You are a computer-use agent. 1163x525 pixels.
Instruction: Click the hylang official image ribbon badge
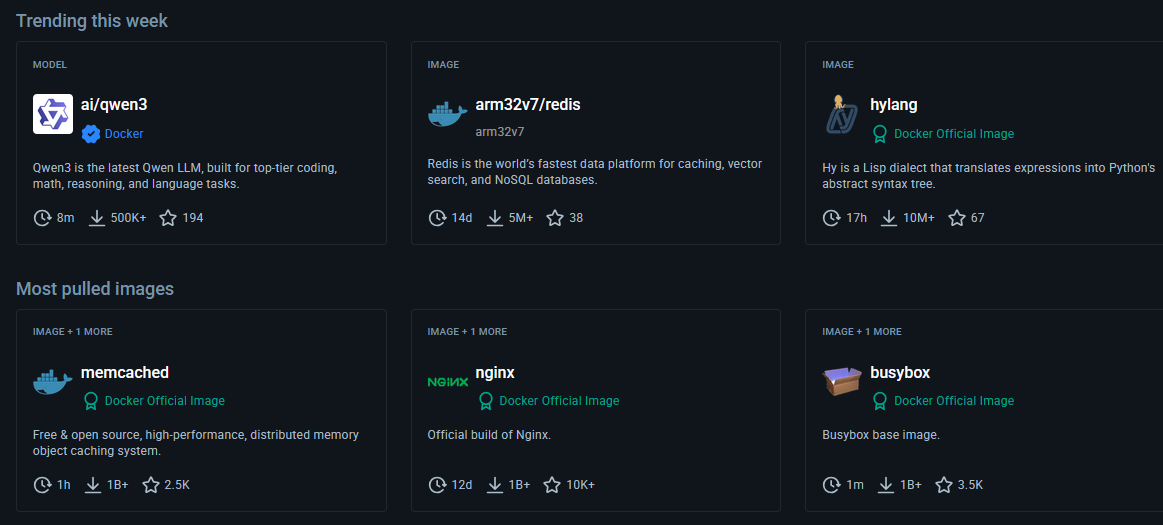point(880,133)
